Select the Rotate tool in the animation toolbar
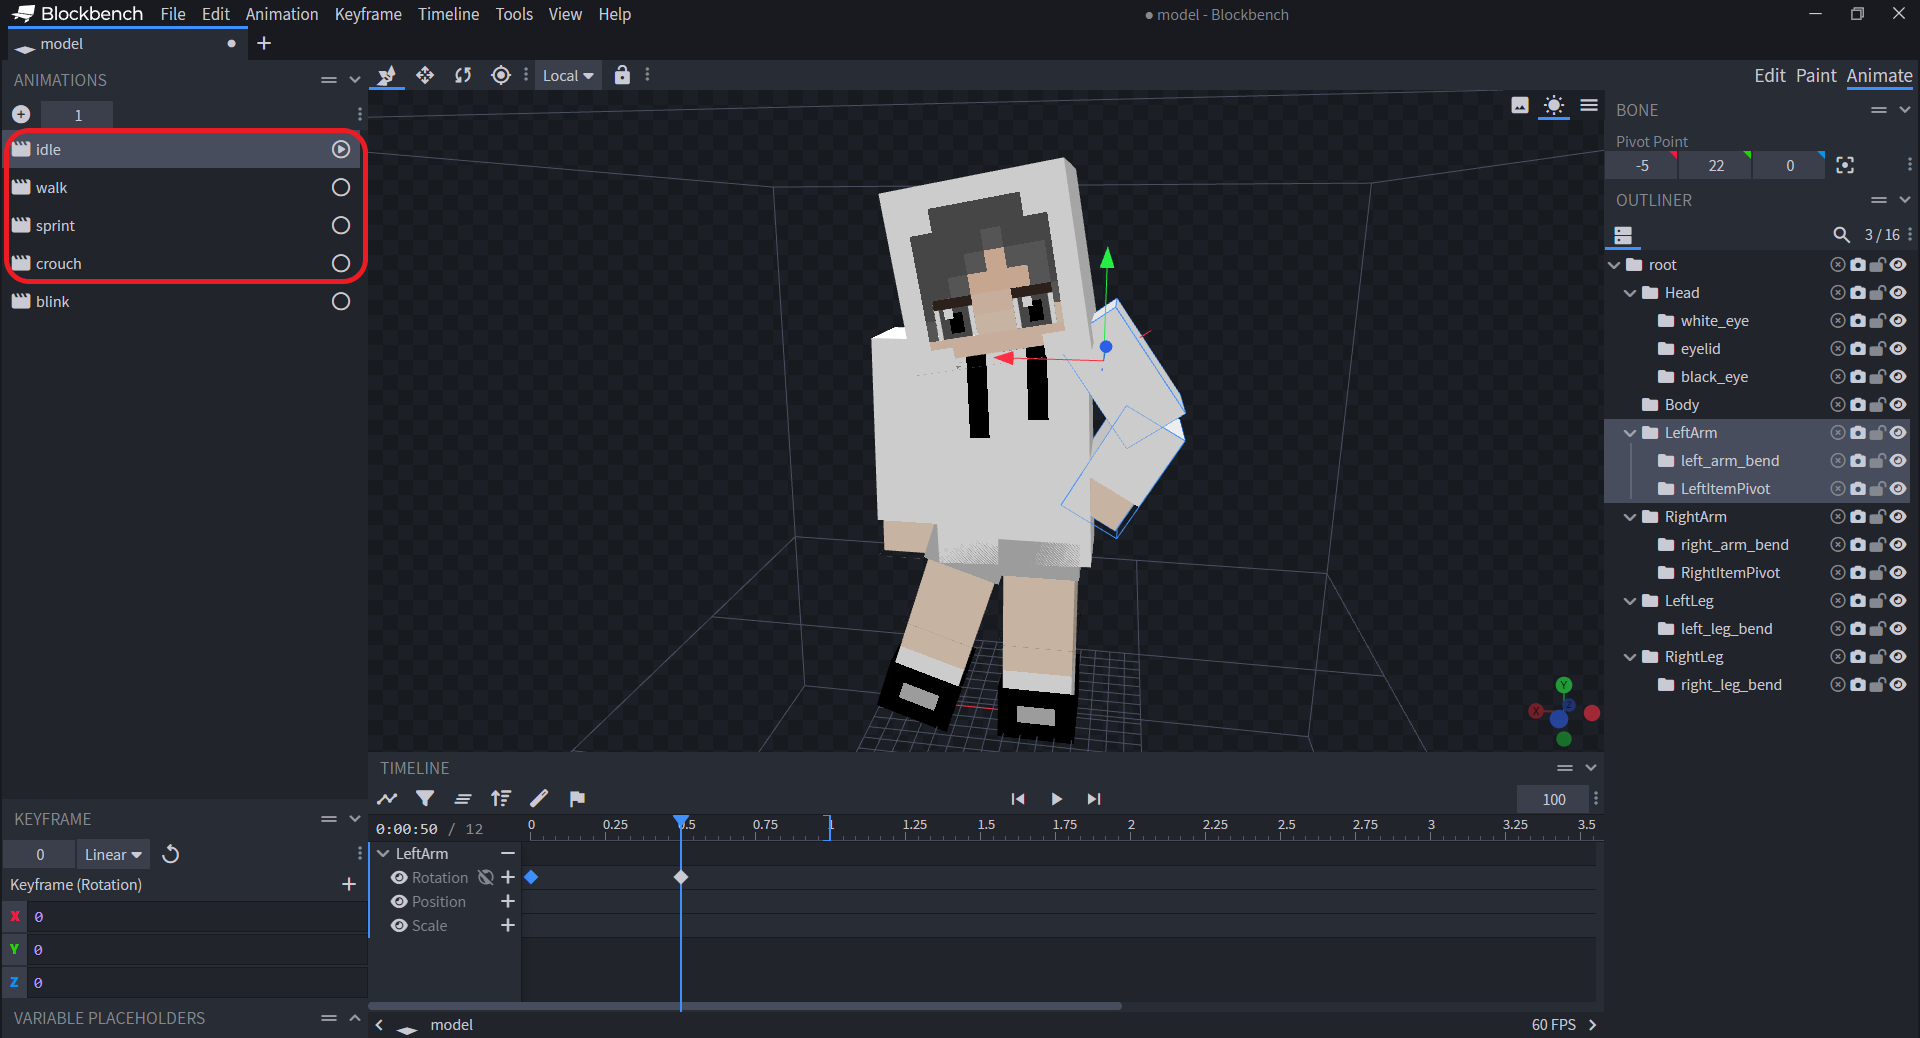This screenshot has width=1920, height=1038. 462,75
